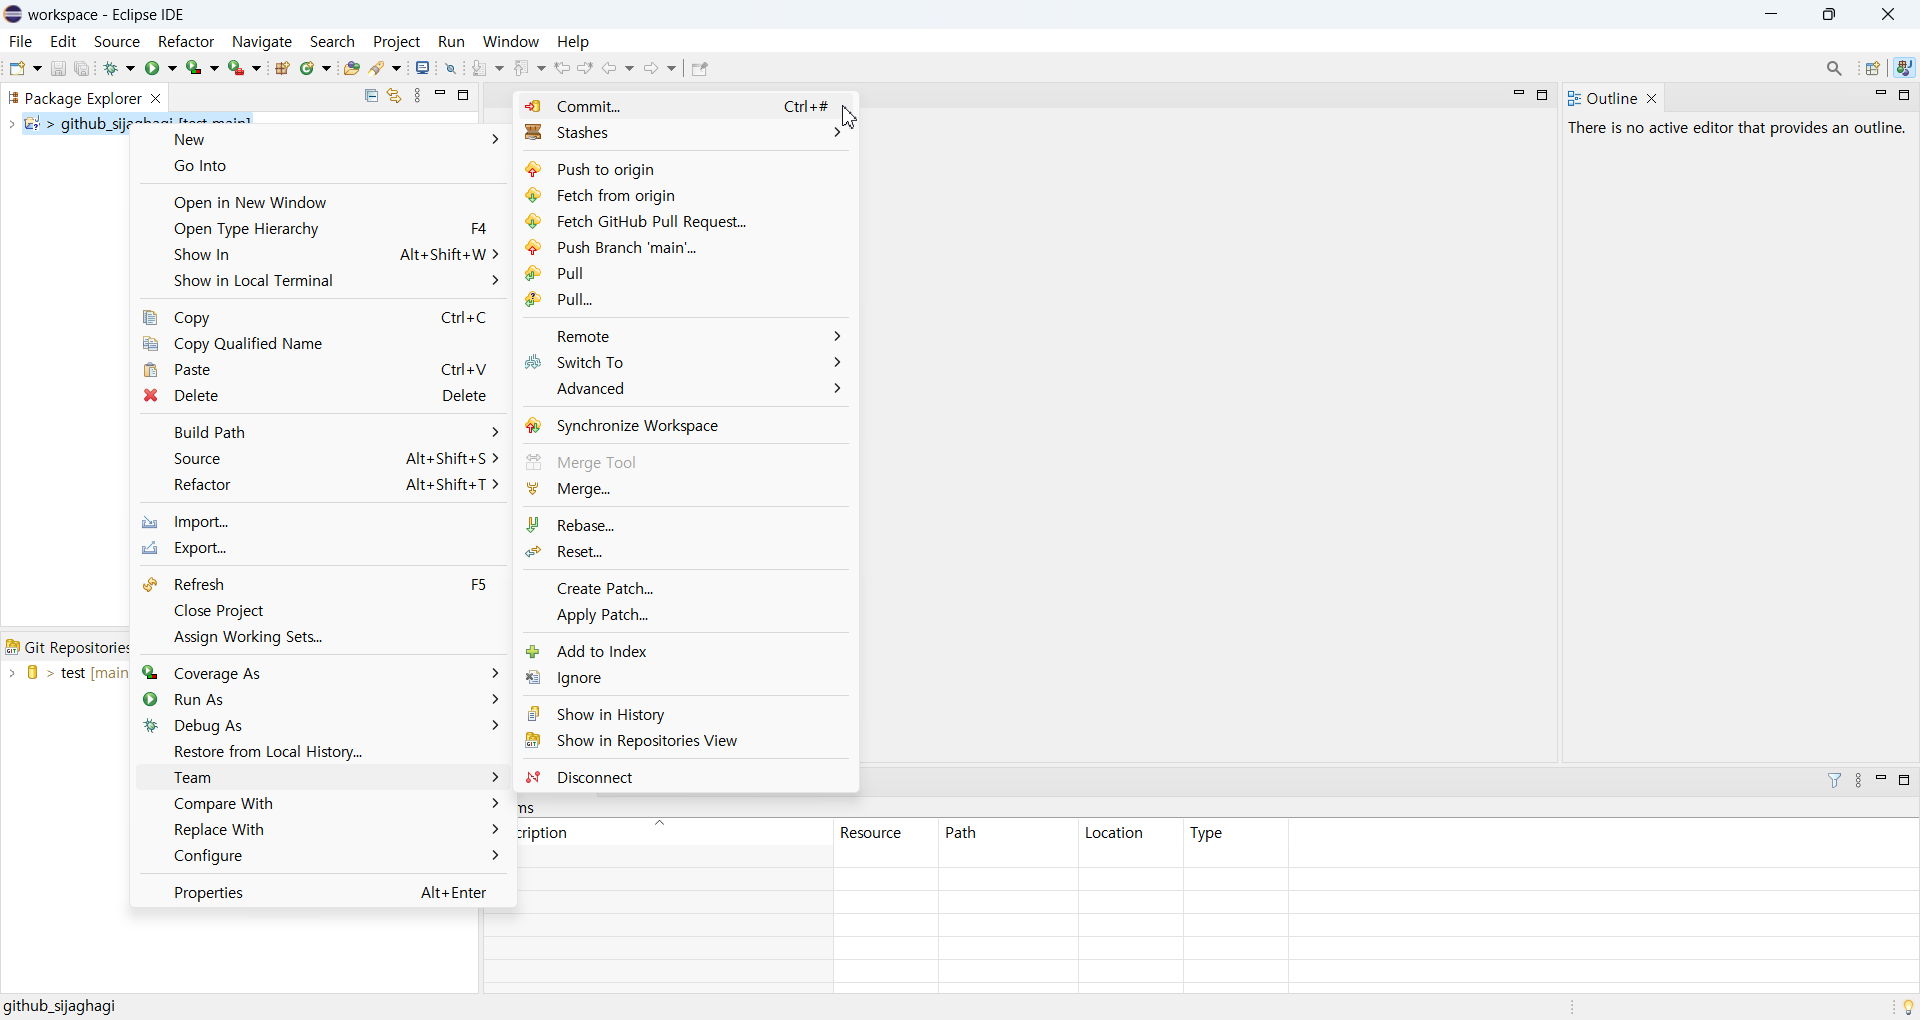Click the Back navigation arrow in the toolbar
The image size is (1920, 1020).
(x=610, y=68)
